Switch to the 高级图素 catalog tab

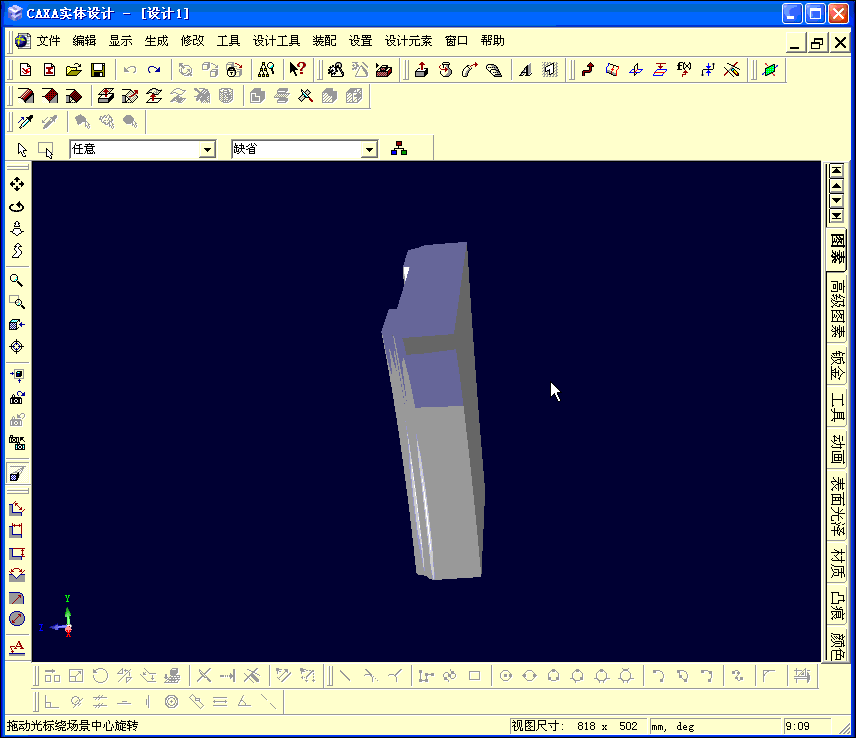837,308
